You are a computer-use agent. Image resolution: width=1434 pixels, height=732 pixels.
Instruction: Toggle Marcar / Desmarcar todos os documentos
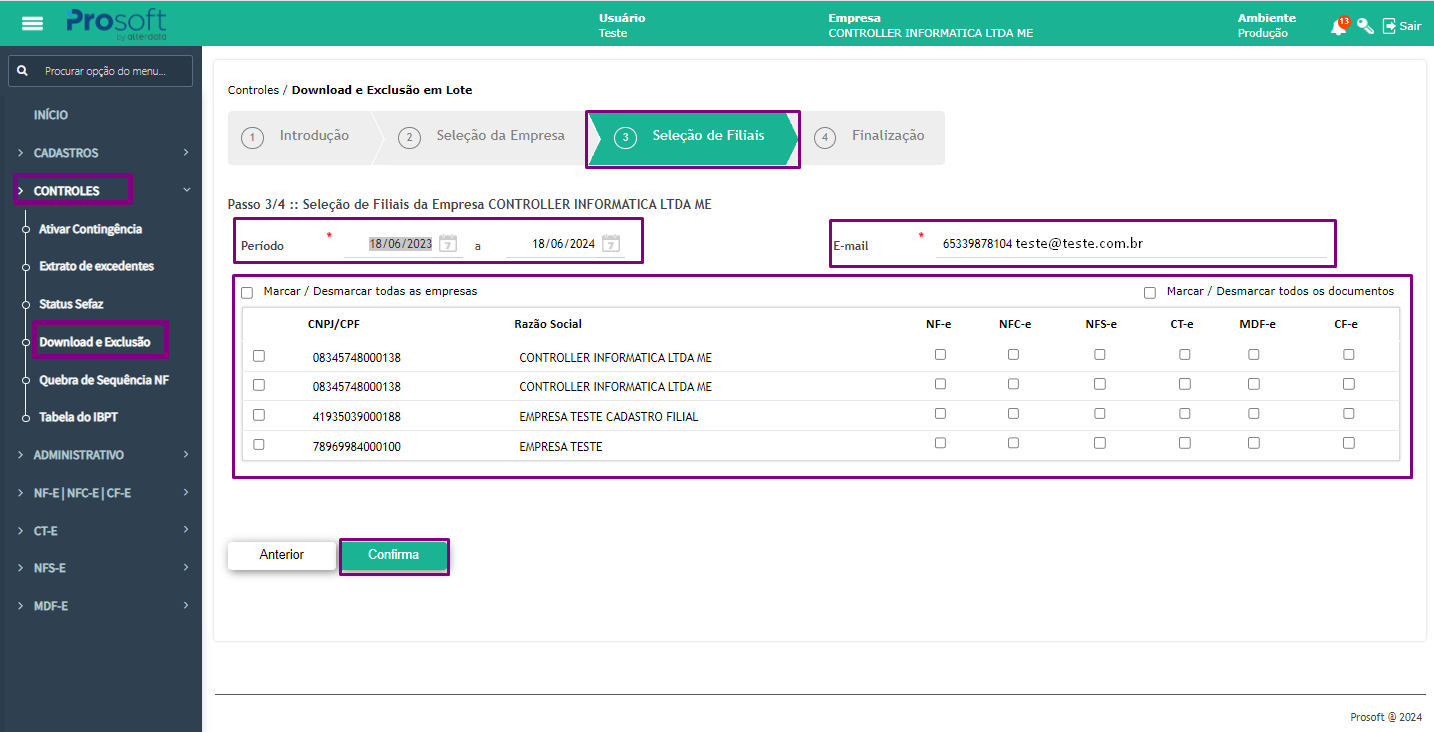coord(1150,293)
